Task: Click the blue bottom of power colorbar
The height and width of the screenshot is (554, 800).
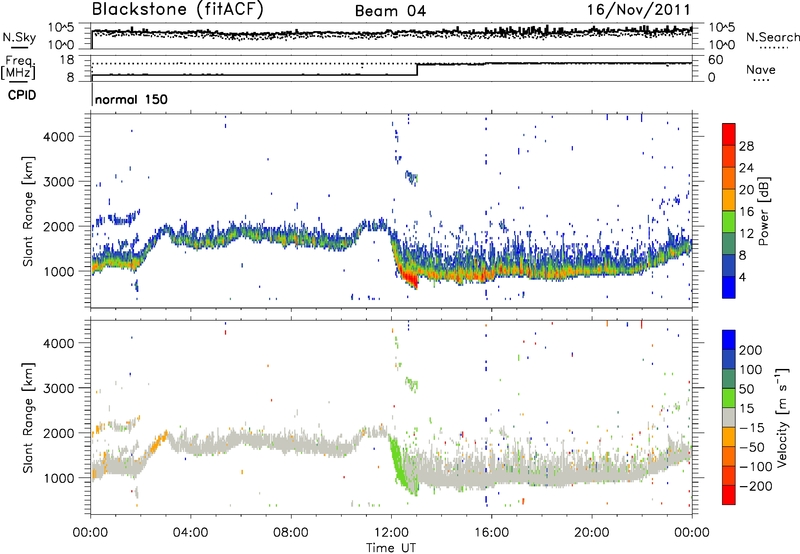Action: [729, 288]
